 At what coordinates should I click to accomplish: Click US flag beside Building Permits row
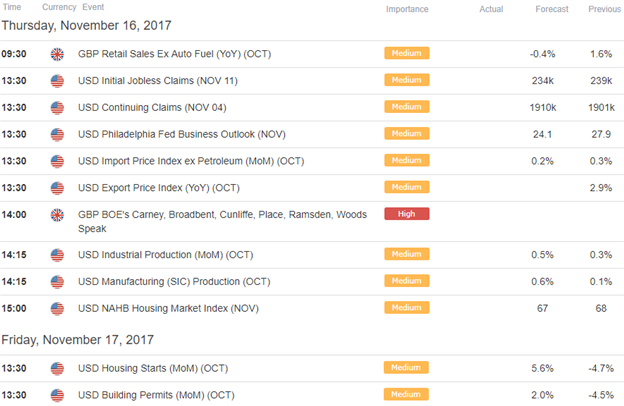pyautogui.click(x=57, y=395)
